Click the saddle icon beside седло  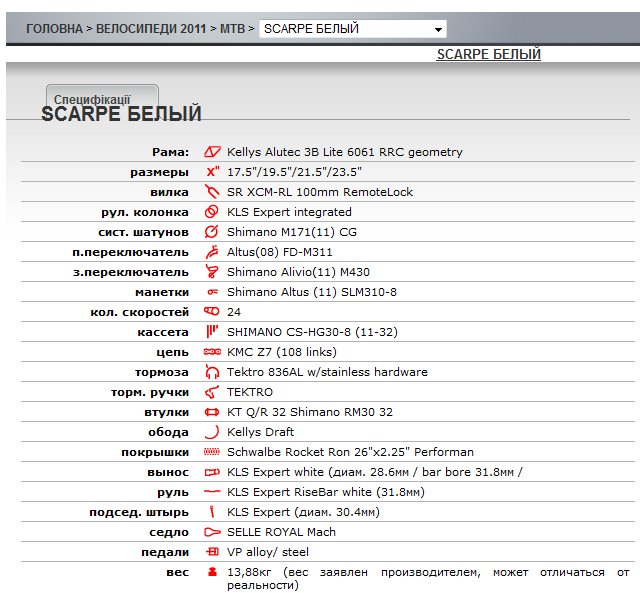coord(211,532)
